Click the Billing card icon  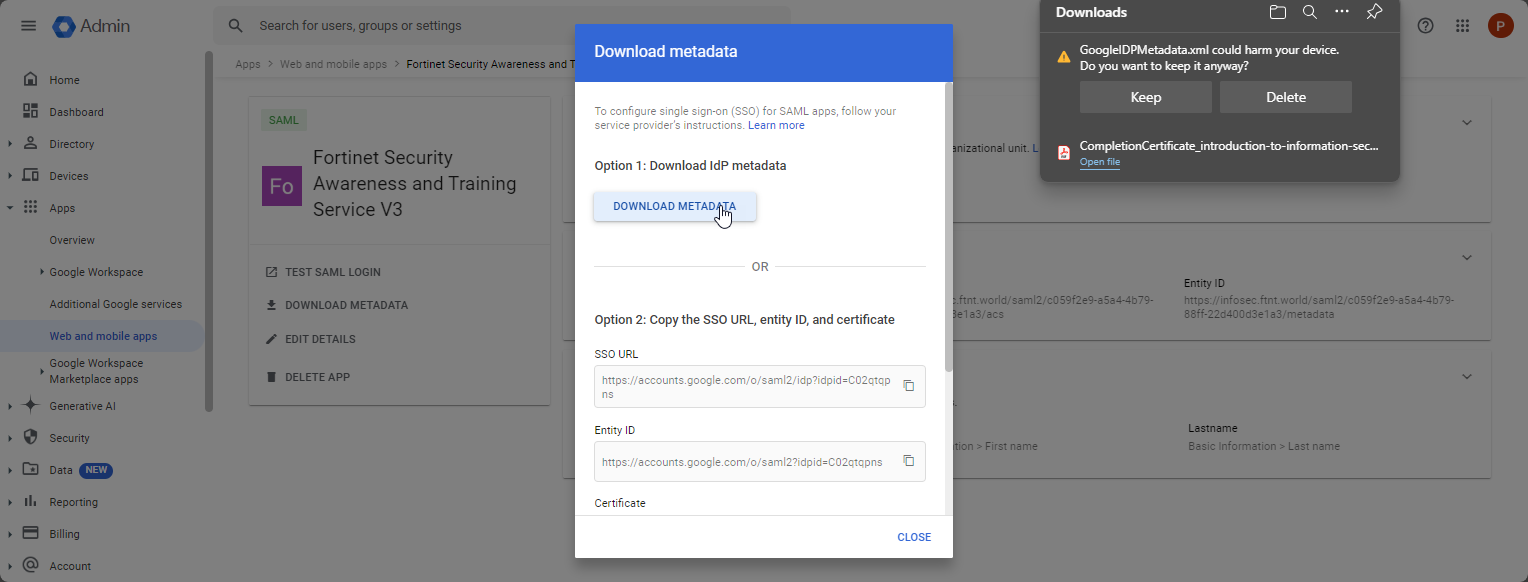tap(30, 534)
